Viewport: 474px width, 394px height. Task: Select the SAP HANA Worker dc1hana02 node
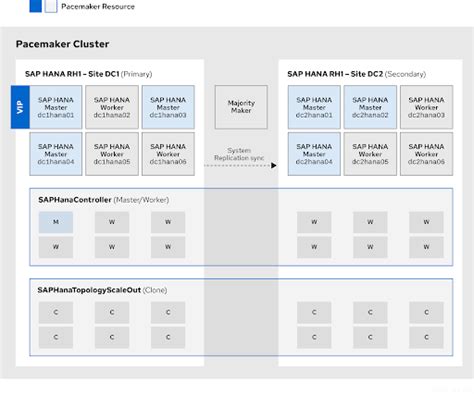[x=112, y=107]
